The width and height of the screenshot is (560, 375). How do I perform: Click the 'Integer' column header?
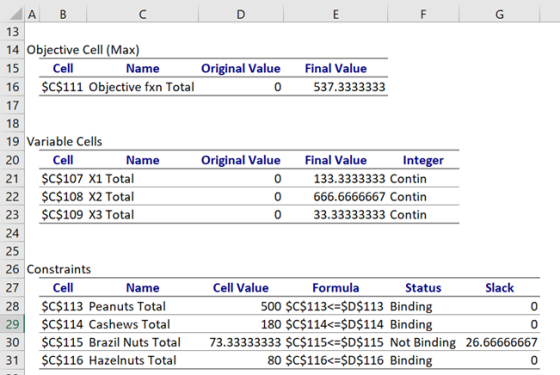[423, 160]
